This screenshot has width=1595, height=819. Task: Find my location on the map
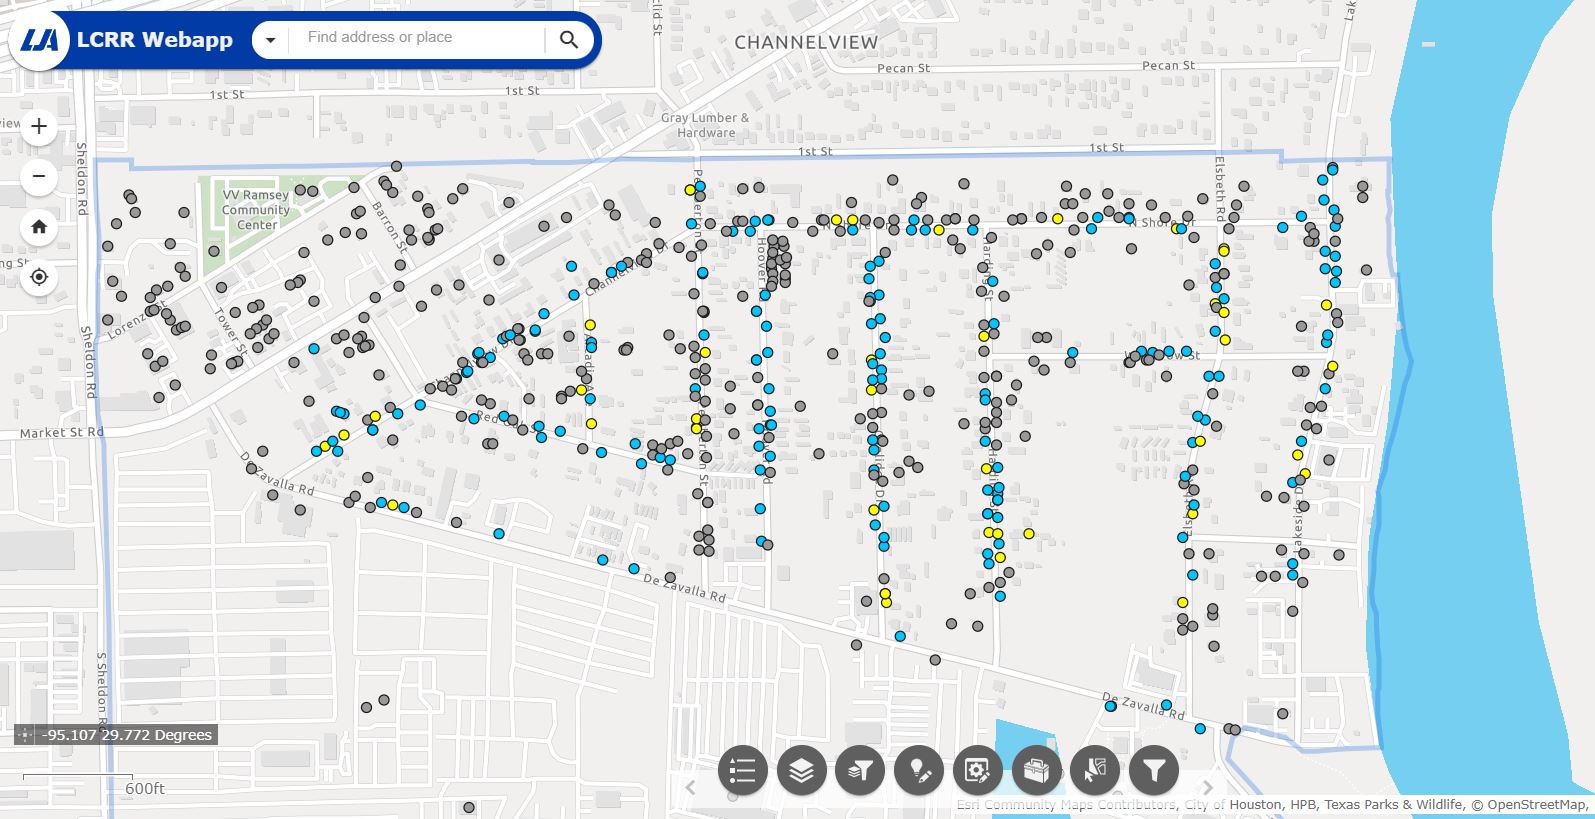click(x=39, y=277)
